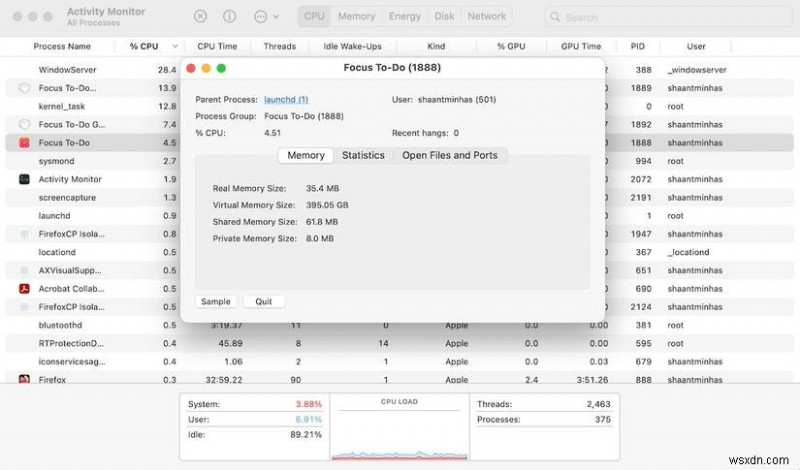Click the Private Memory Size value 8.0 MB
The image size is (800, 470).
(320, 238)
